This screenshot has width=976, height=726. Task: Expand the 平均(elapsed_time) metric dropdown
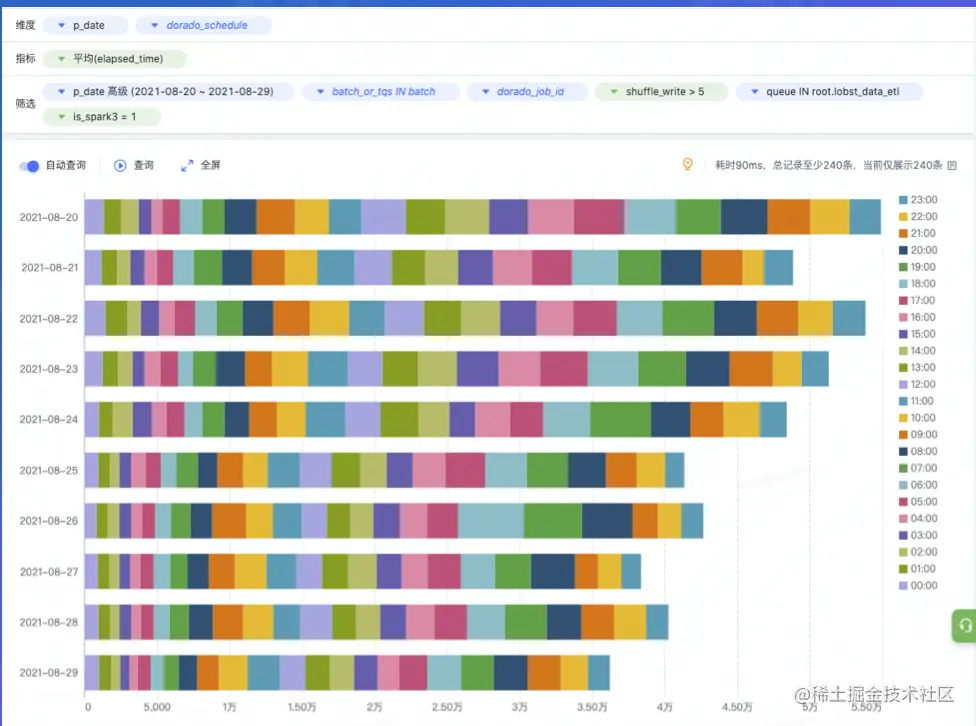click(x=115, y=59)
